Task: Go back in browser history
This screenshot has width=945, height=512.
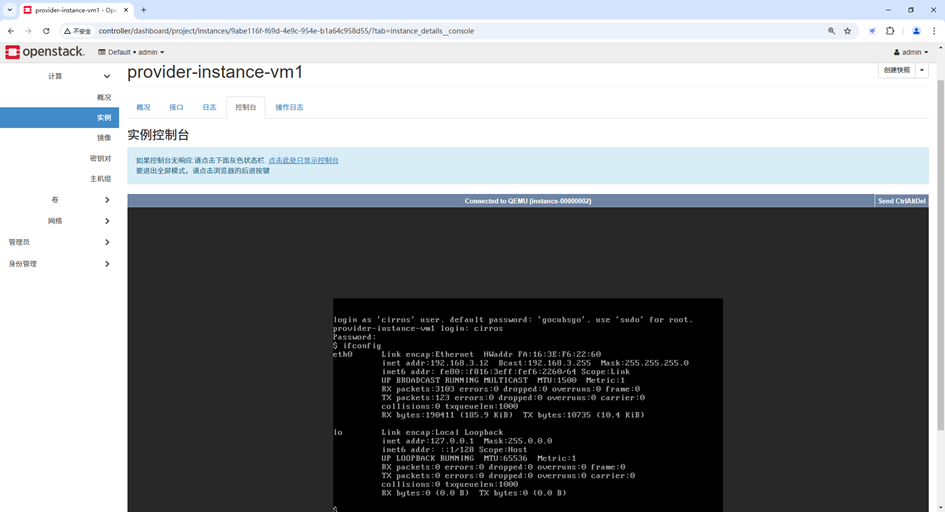Action: pos(11,31)
